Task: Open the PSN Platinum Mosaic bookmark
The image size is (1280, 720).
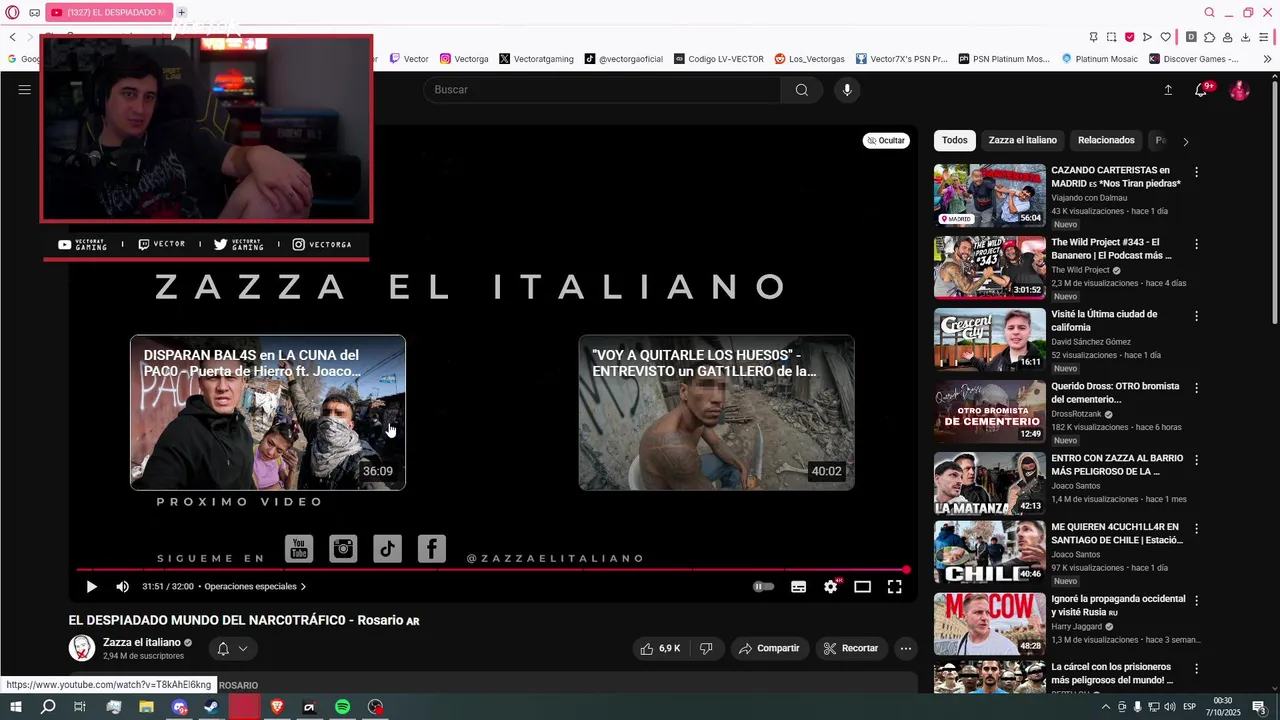Action: pyautogui.click(x=1003, y=59)
